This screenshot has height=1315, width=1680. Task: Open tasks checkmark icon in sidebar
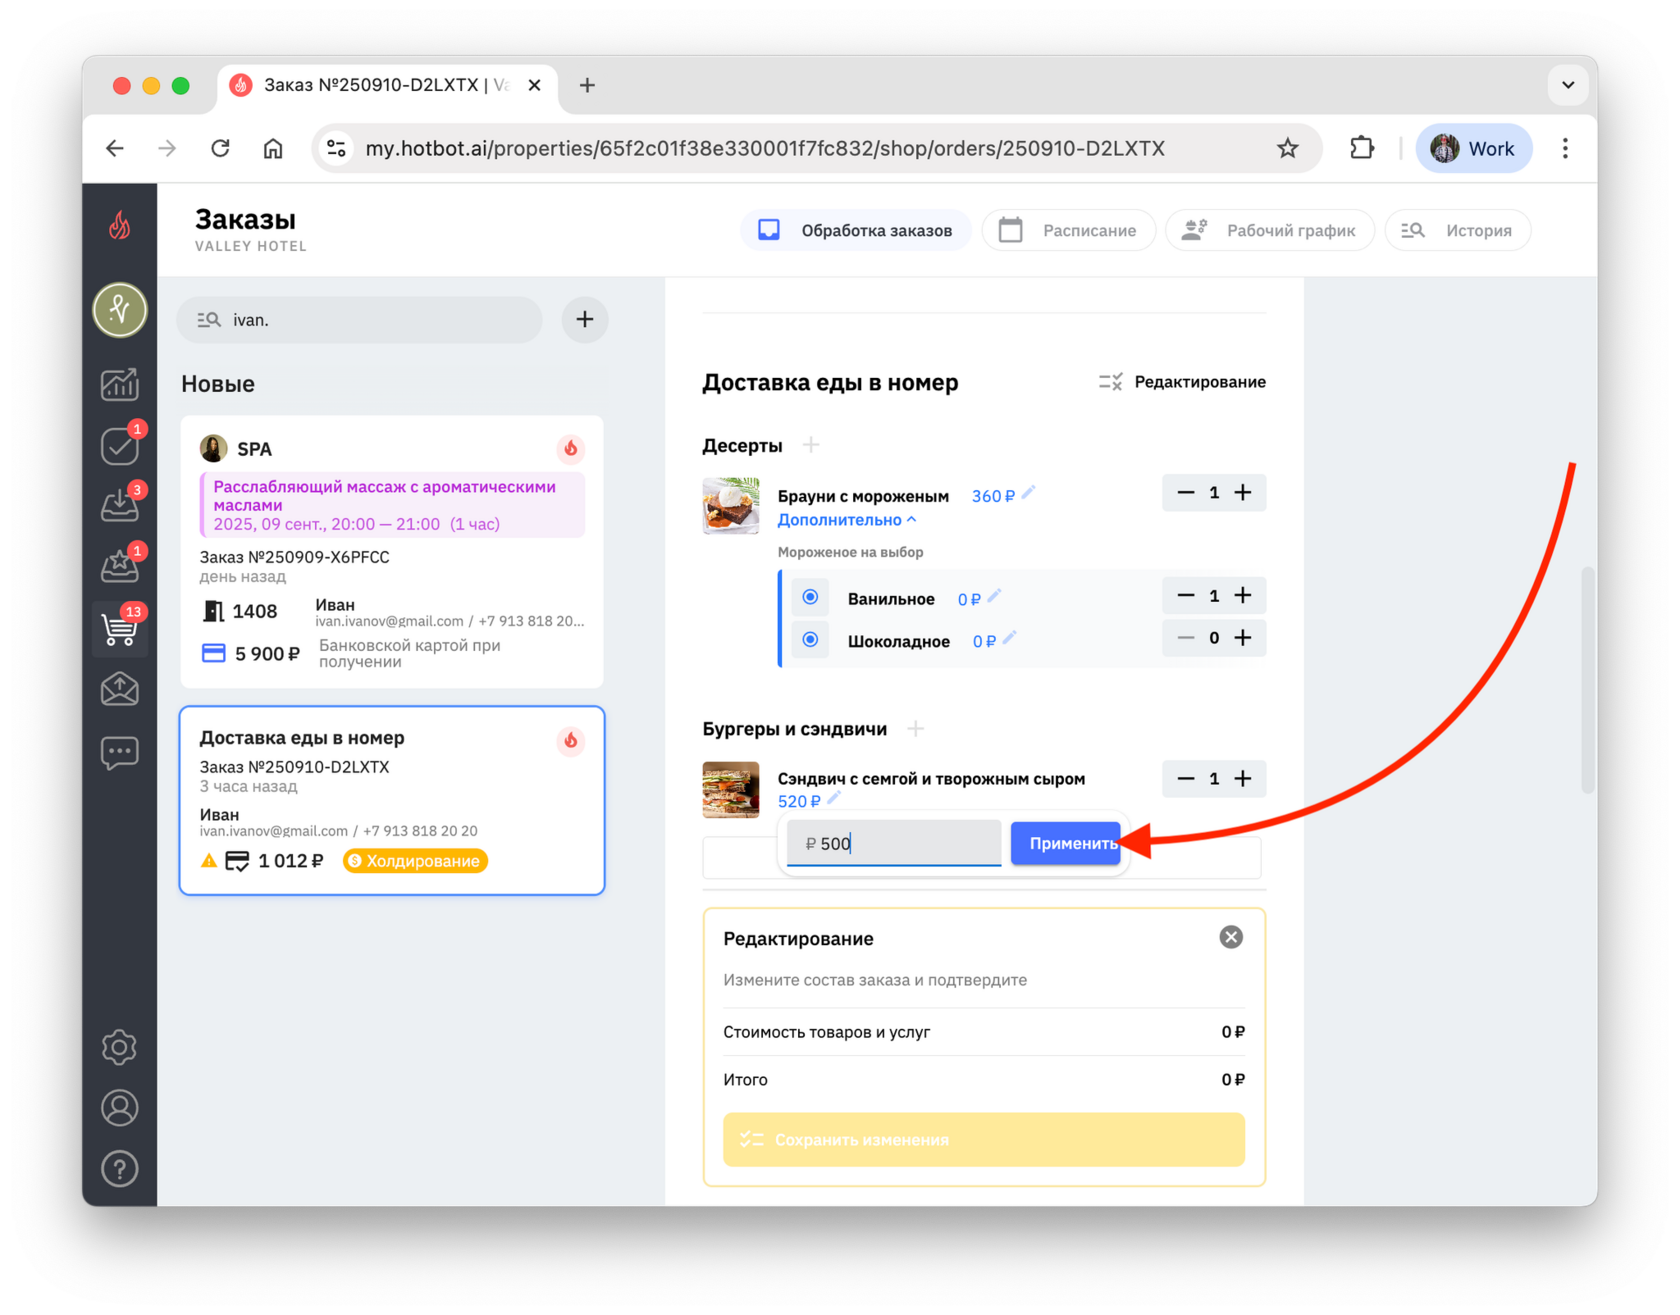tap(120, 445)
